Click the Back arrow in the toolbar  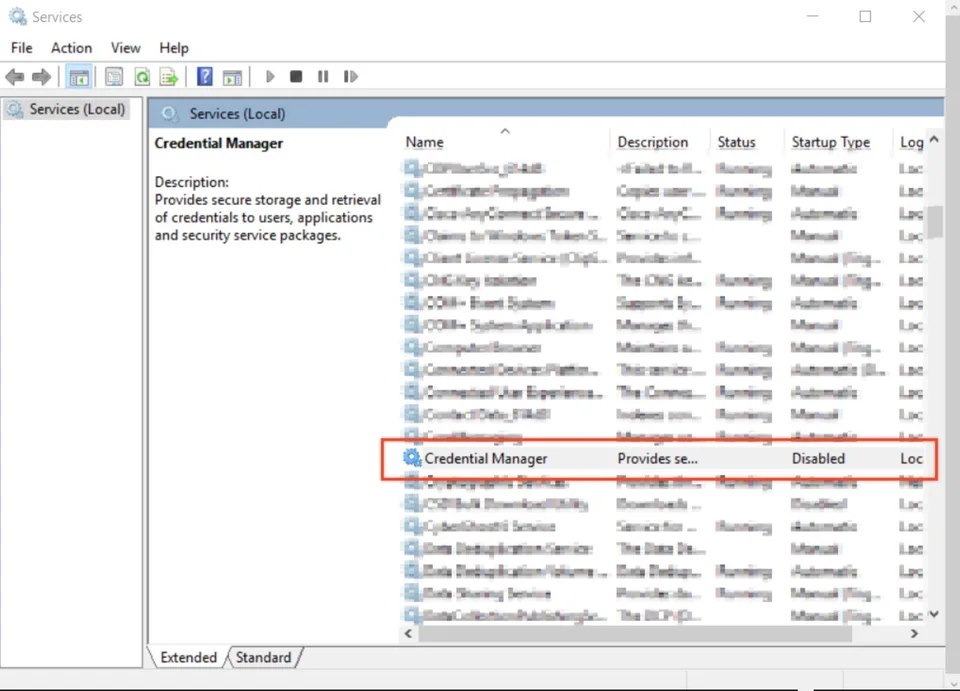(x=15, y=77)
